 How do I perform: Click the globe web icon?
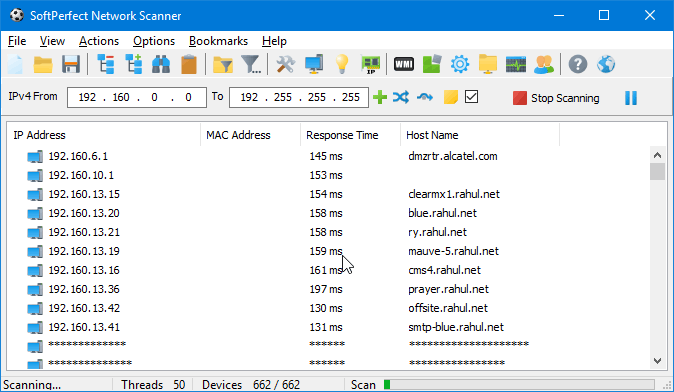coord(606,64)
